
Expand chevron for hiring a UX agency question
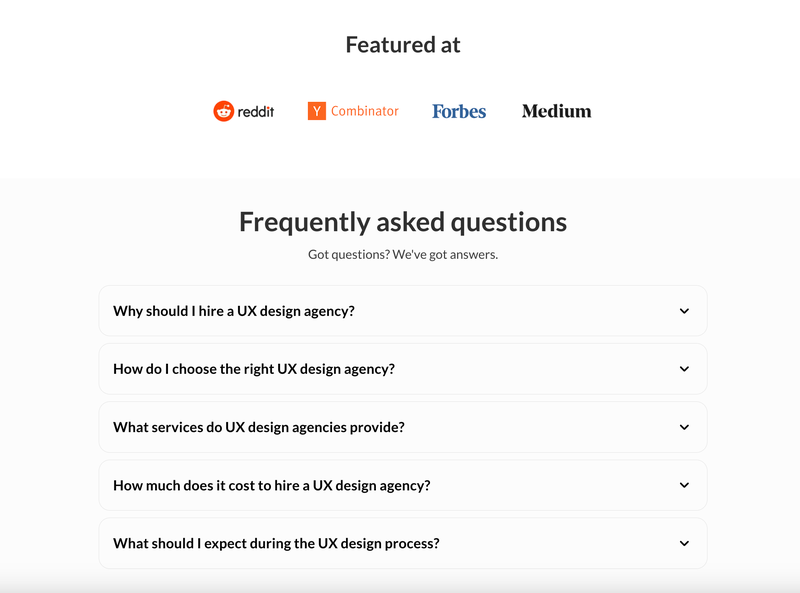684,311
